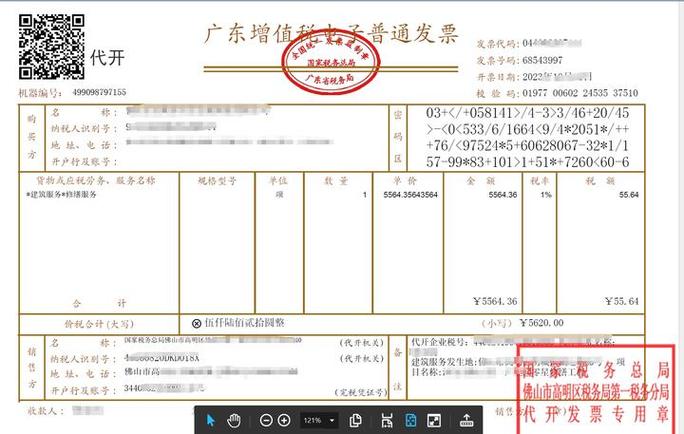
Task: Click unit price 5564.35643564
Action: tap(410, 195)
